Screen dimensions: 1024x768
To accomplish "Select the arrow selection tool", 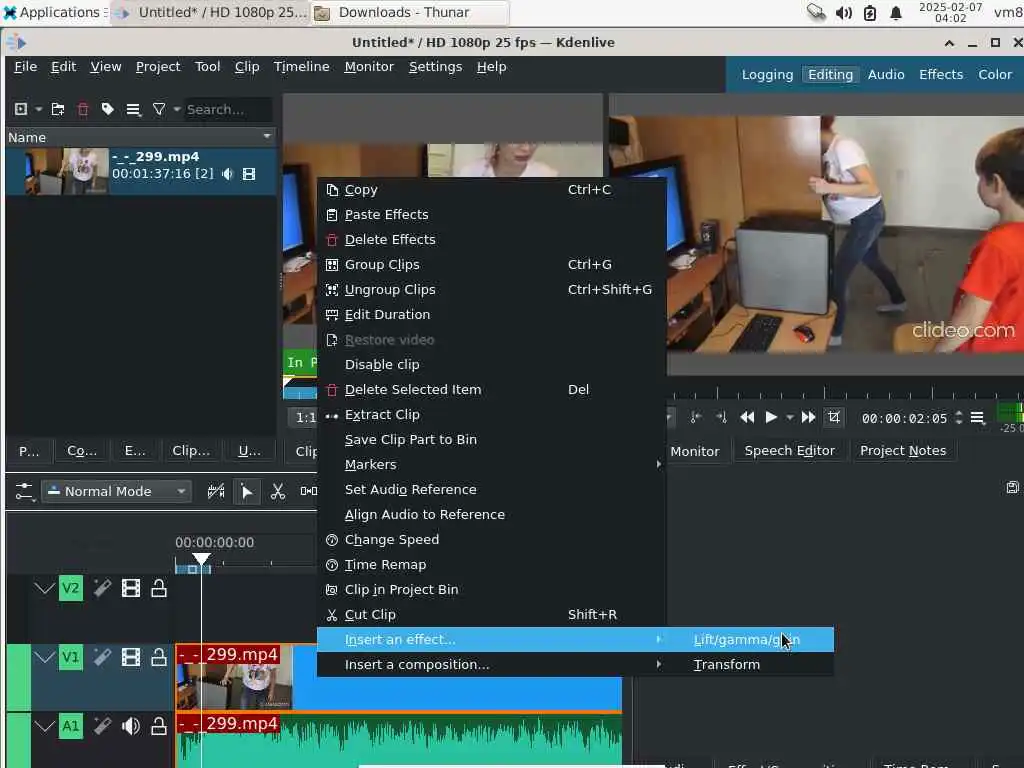I will tap(247, 491).
